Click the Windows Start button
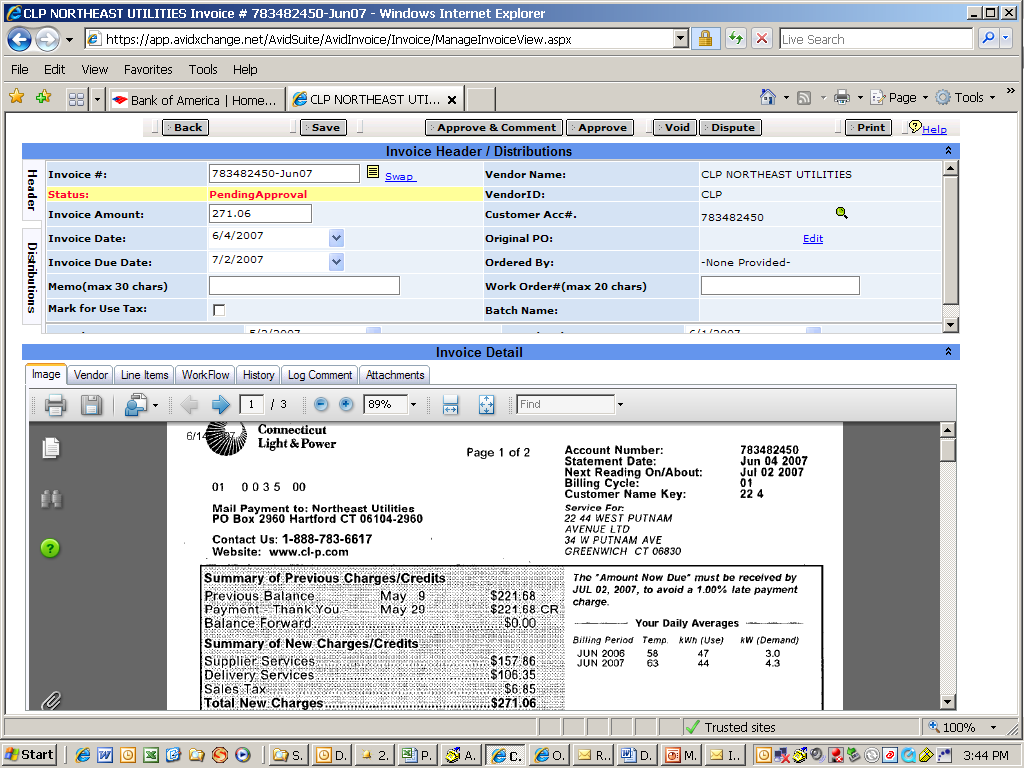Screen dimensions: 1024x768 coord(30,755)
